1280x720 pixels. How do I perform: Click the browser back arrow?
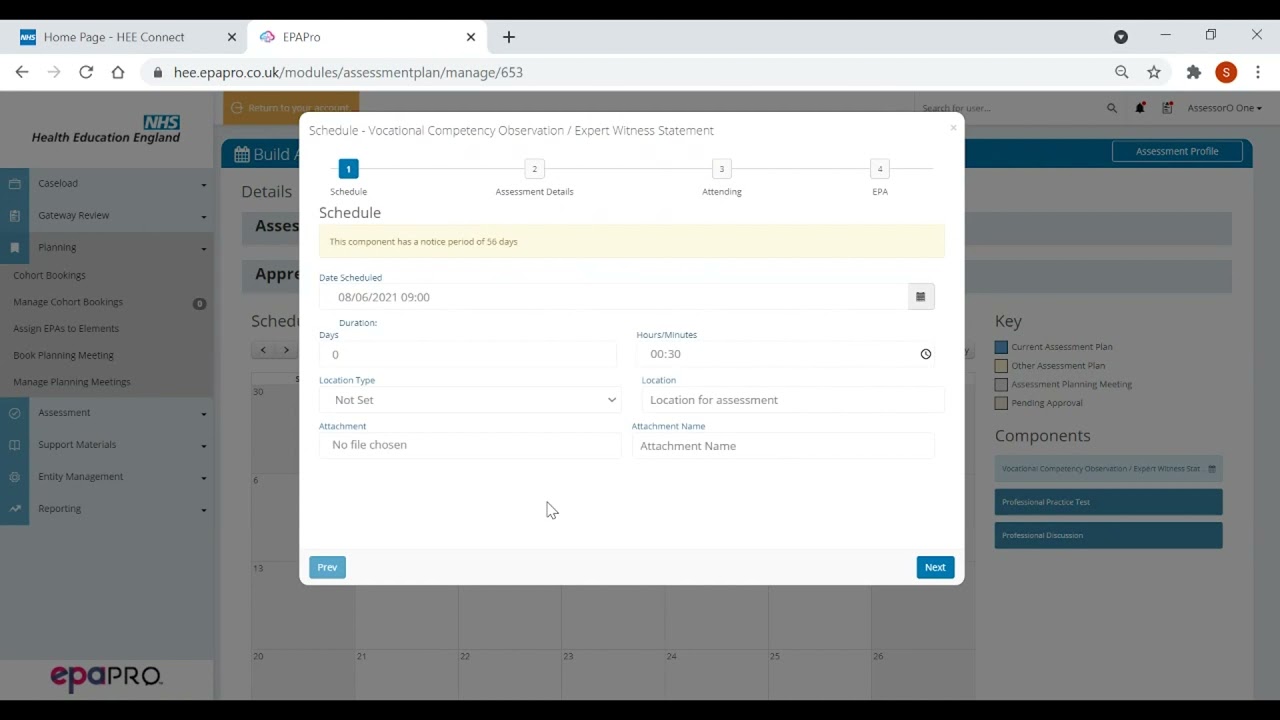click(x=22, y=72)
